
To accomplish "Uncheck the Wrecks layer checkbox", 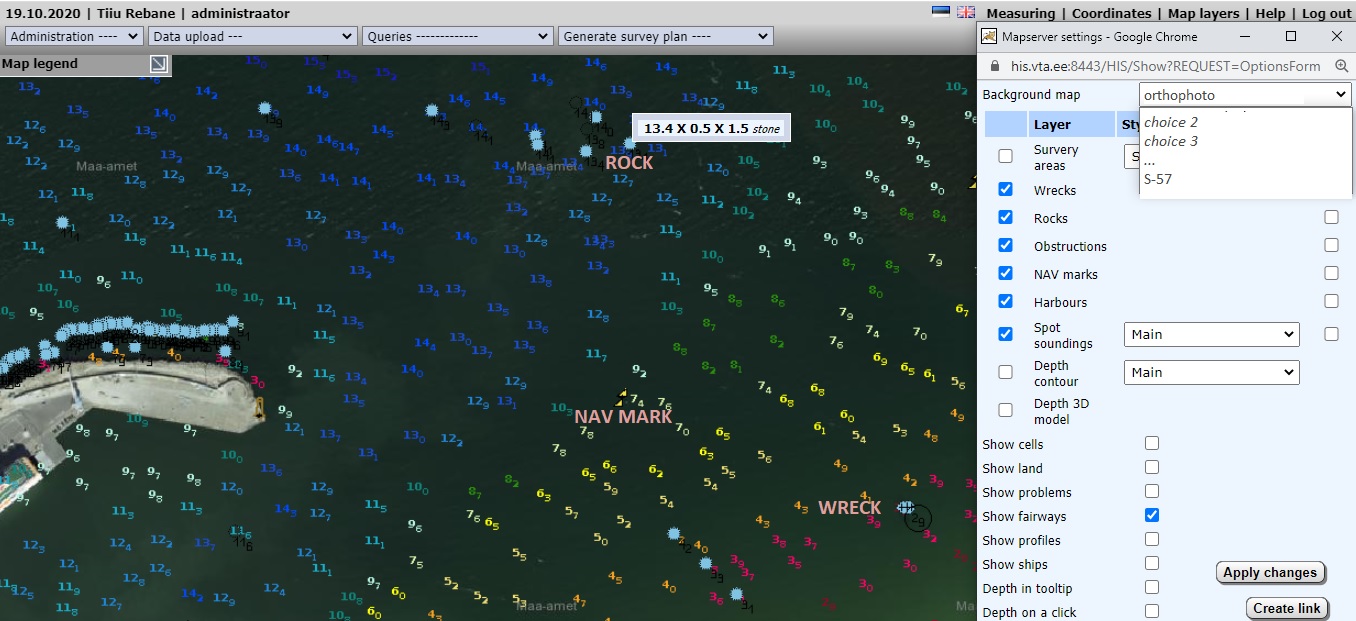I will tap(1005, 189).
